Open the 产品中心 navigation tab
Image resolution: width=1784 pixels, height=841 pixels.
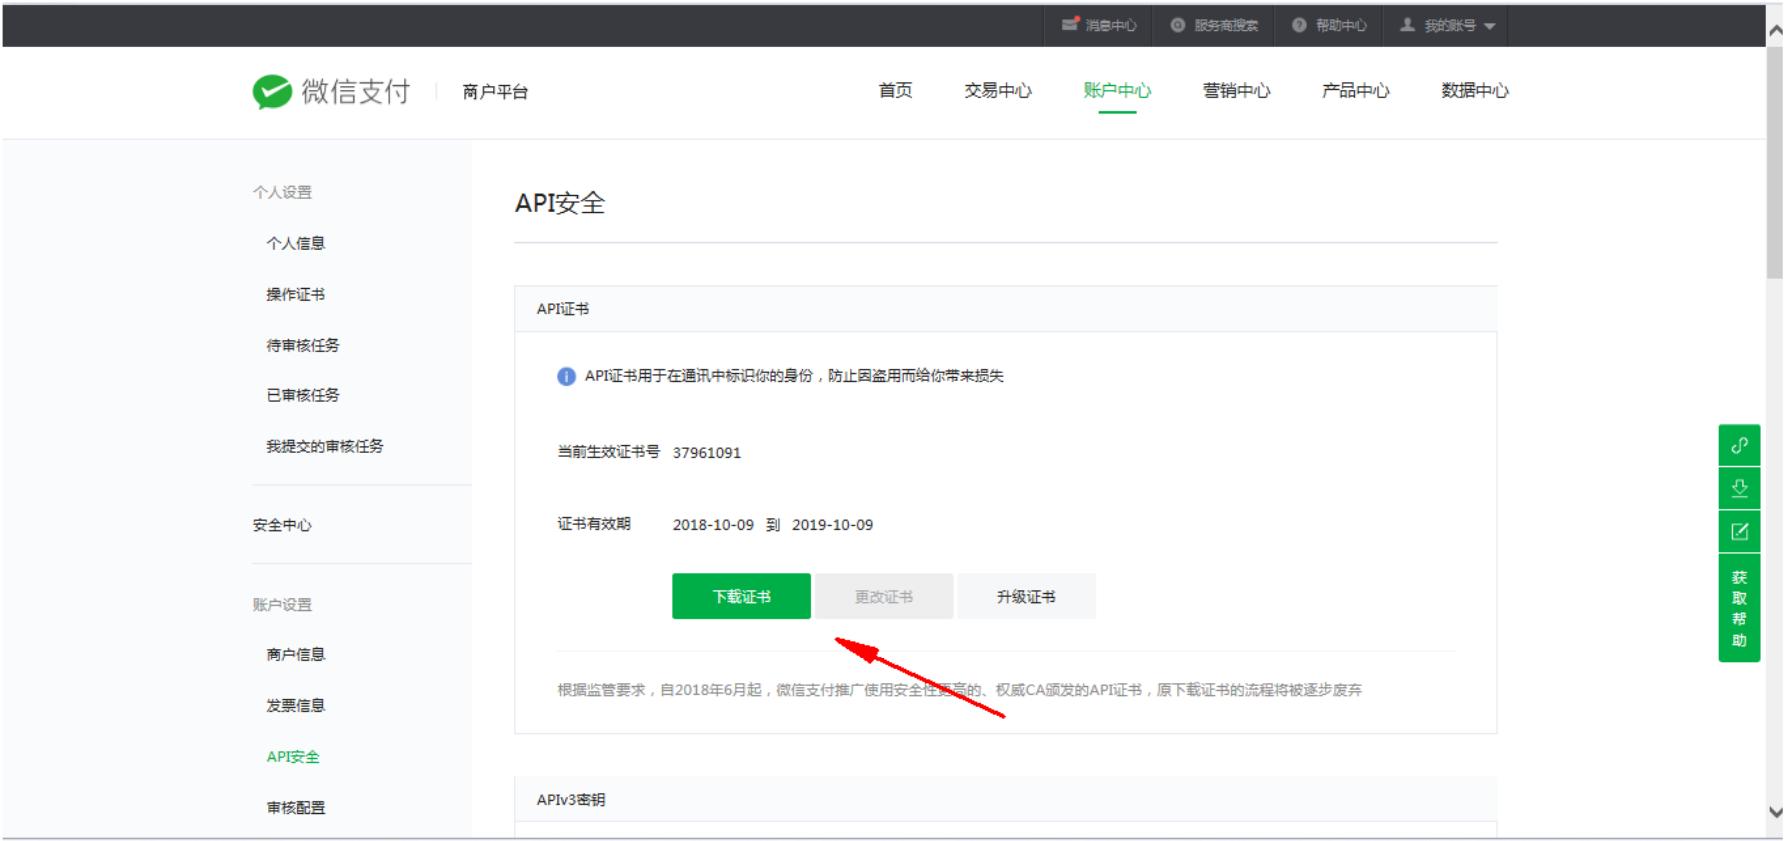click(1355, 91)
